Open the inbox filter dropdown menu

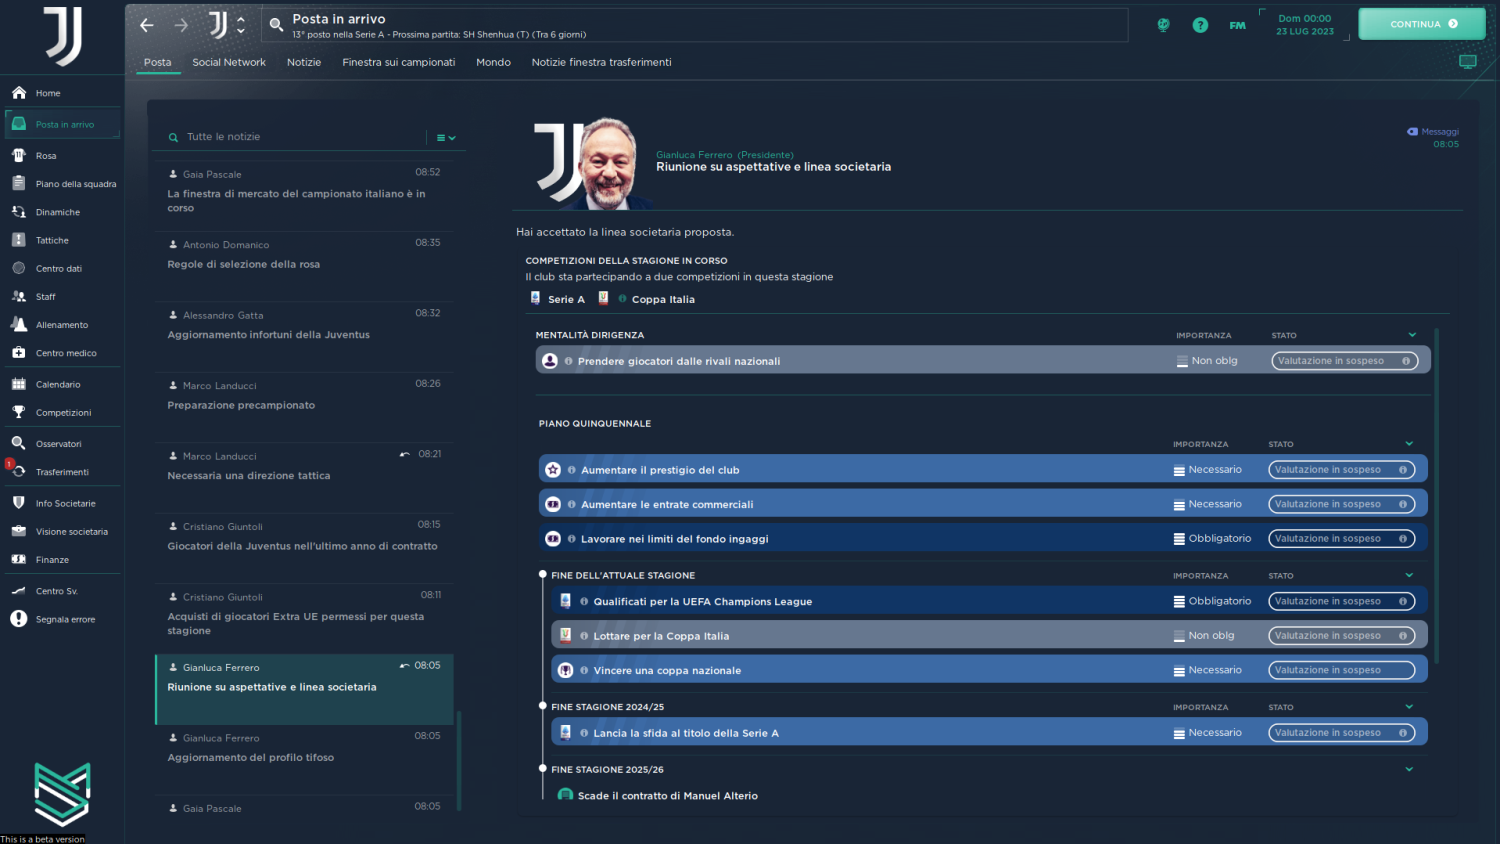446,138
